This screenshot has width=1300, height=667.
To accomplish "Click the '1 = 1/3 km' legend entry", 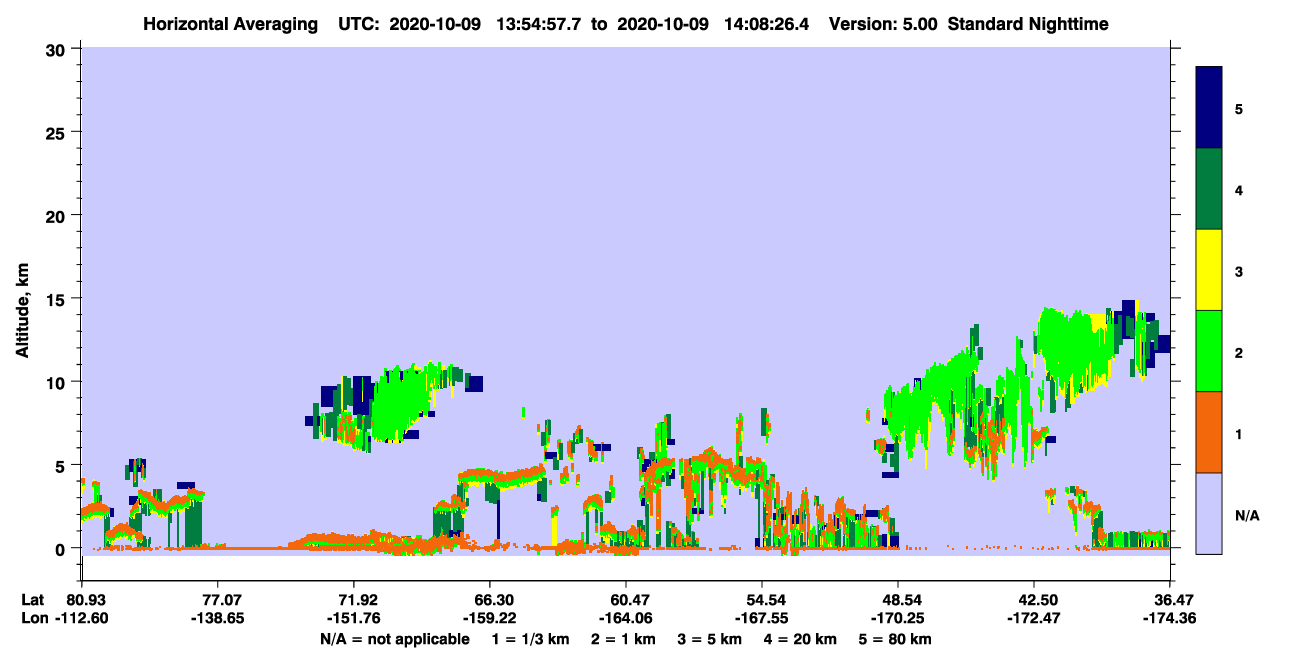I will (530, 639).
